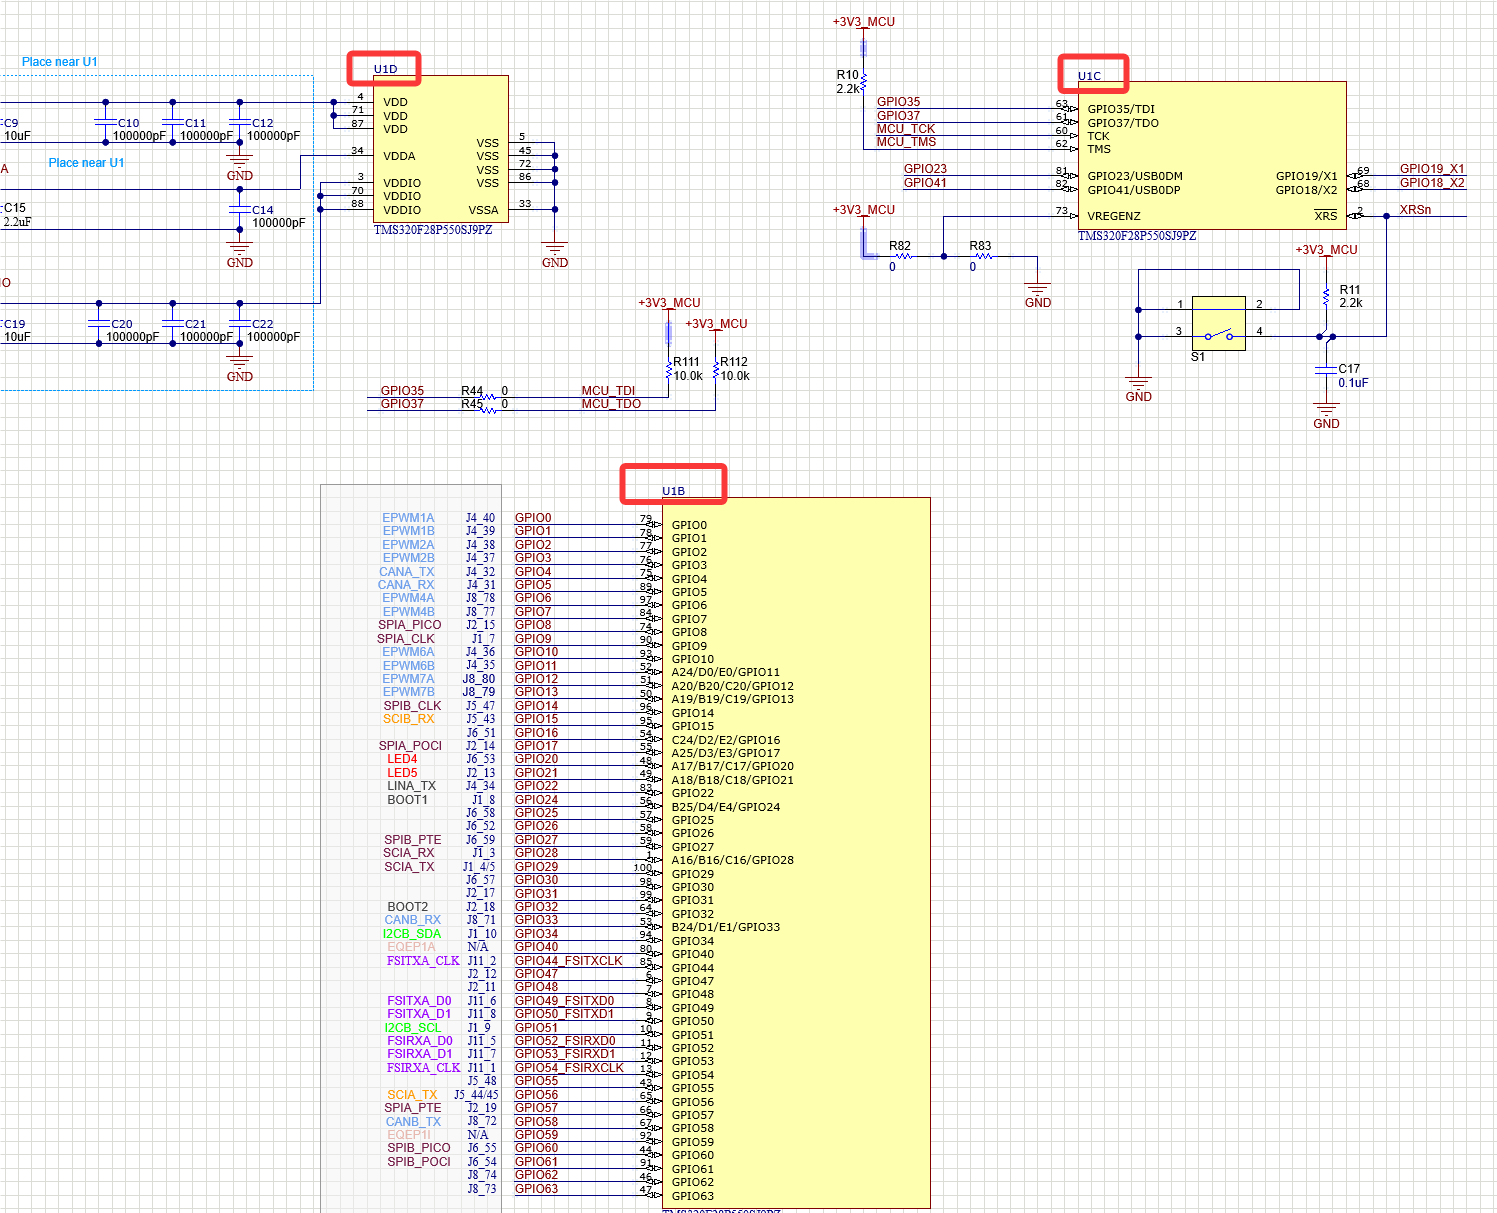Click the GPIO37/TDO pin name
Viewport: 1497px width, 1213px height.
tap(1123, 123)
